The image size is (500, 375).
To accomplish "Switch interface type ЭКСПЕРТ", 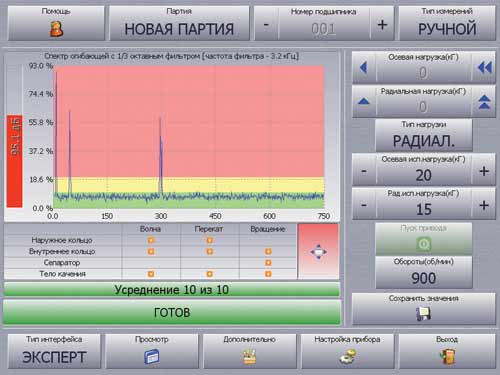I will 54,351.
